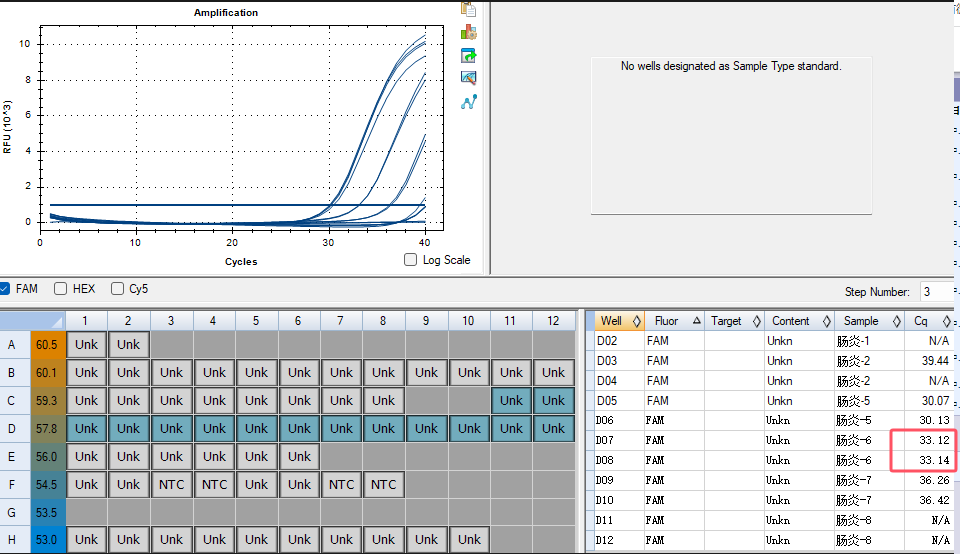Toggle the data point markers line icon
Viewport: 960px width, 554px height.
[468, 102]
